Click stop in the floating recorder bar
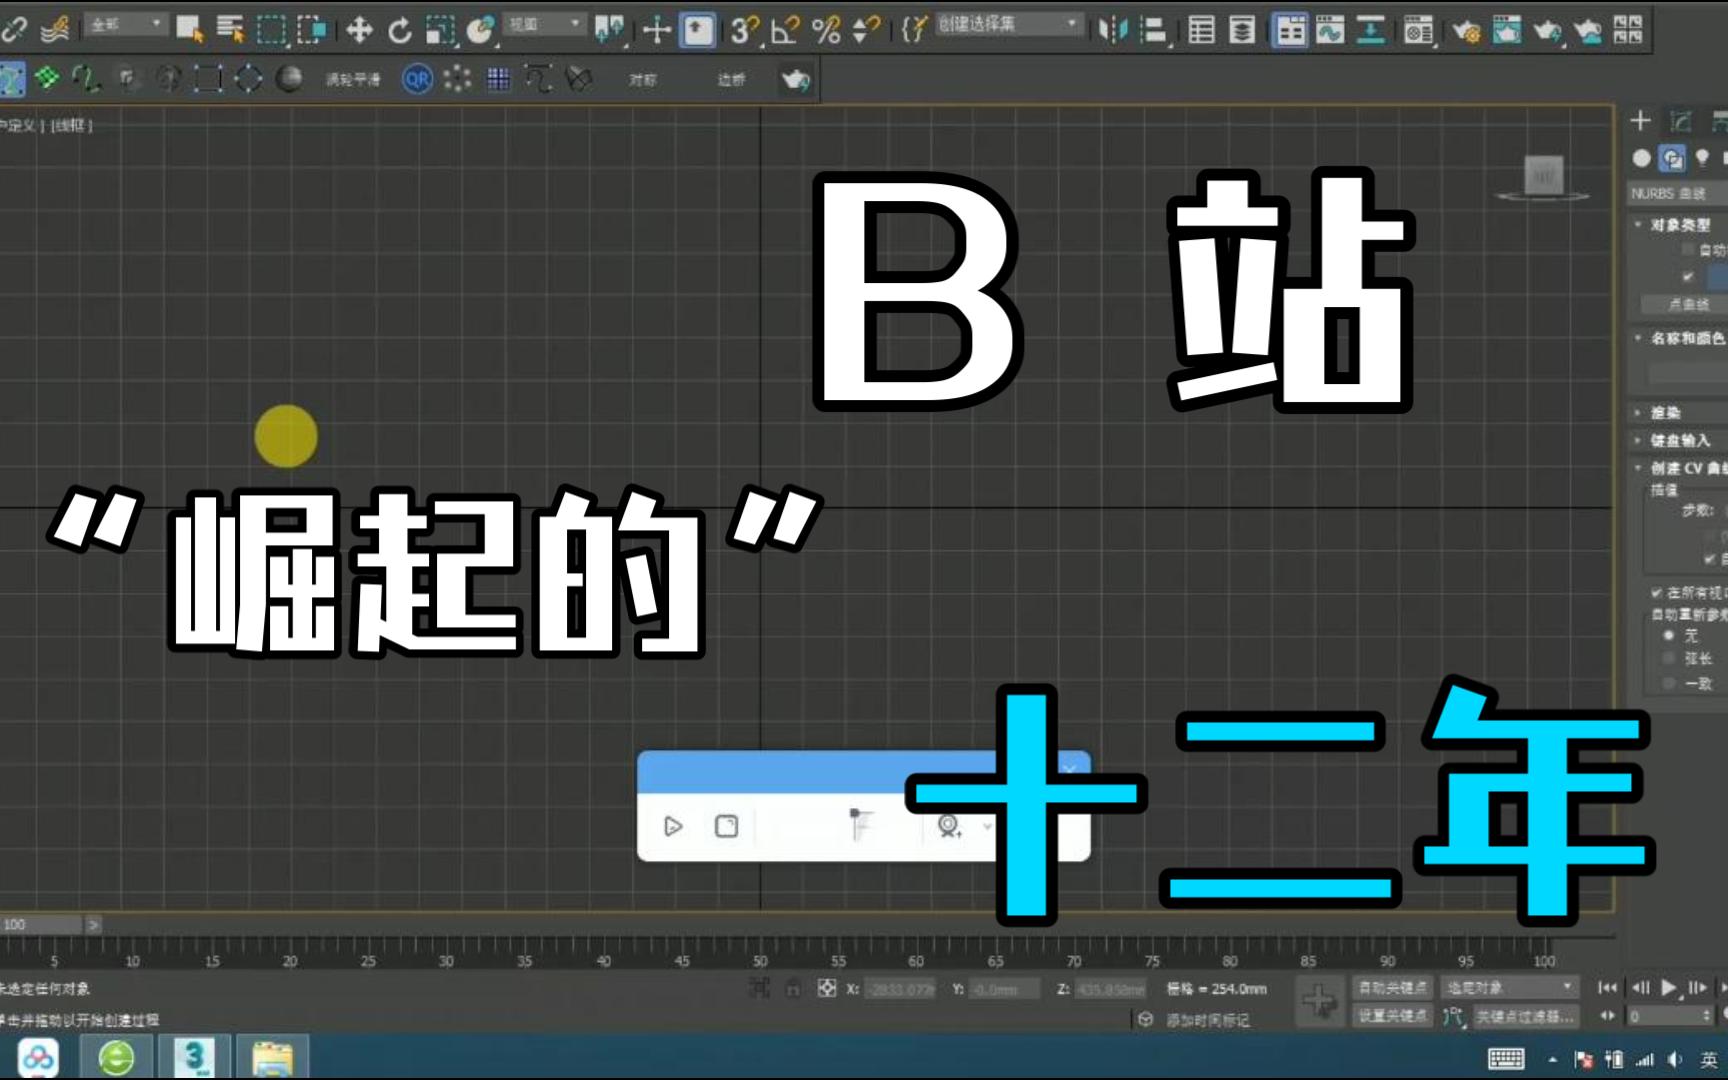This screenshot has height=1080, width=1728. (726, 826)
